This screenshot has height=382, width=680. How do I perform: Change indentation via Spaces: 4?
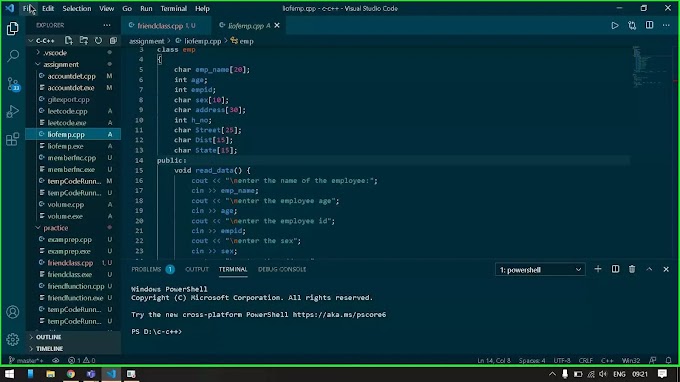[x=532, y=360]
